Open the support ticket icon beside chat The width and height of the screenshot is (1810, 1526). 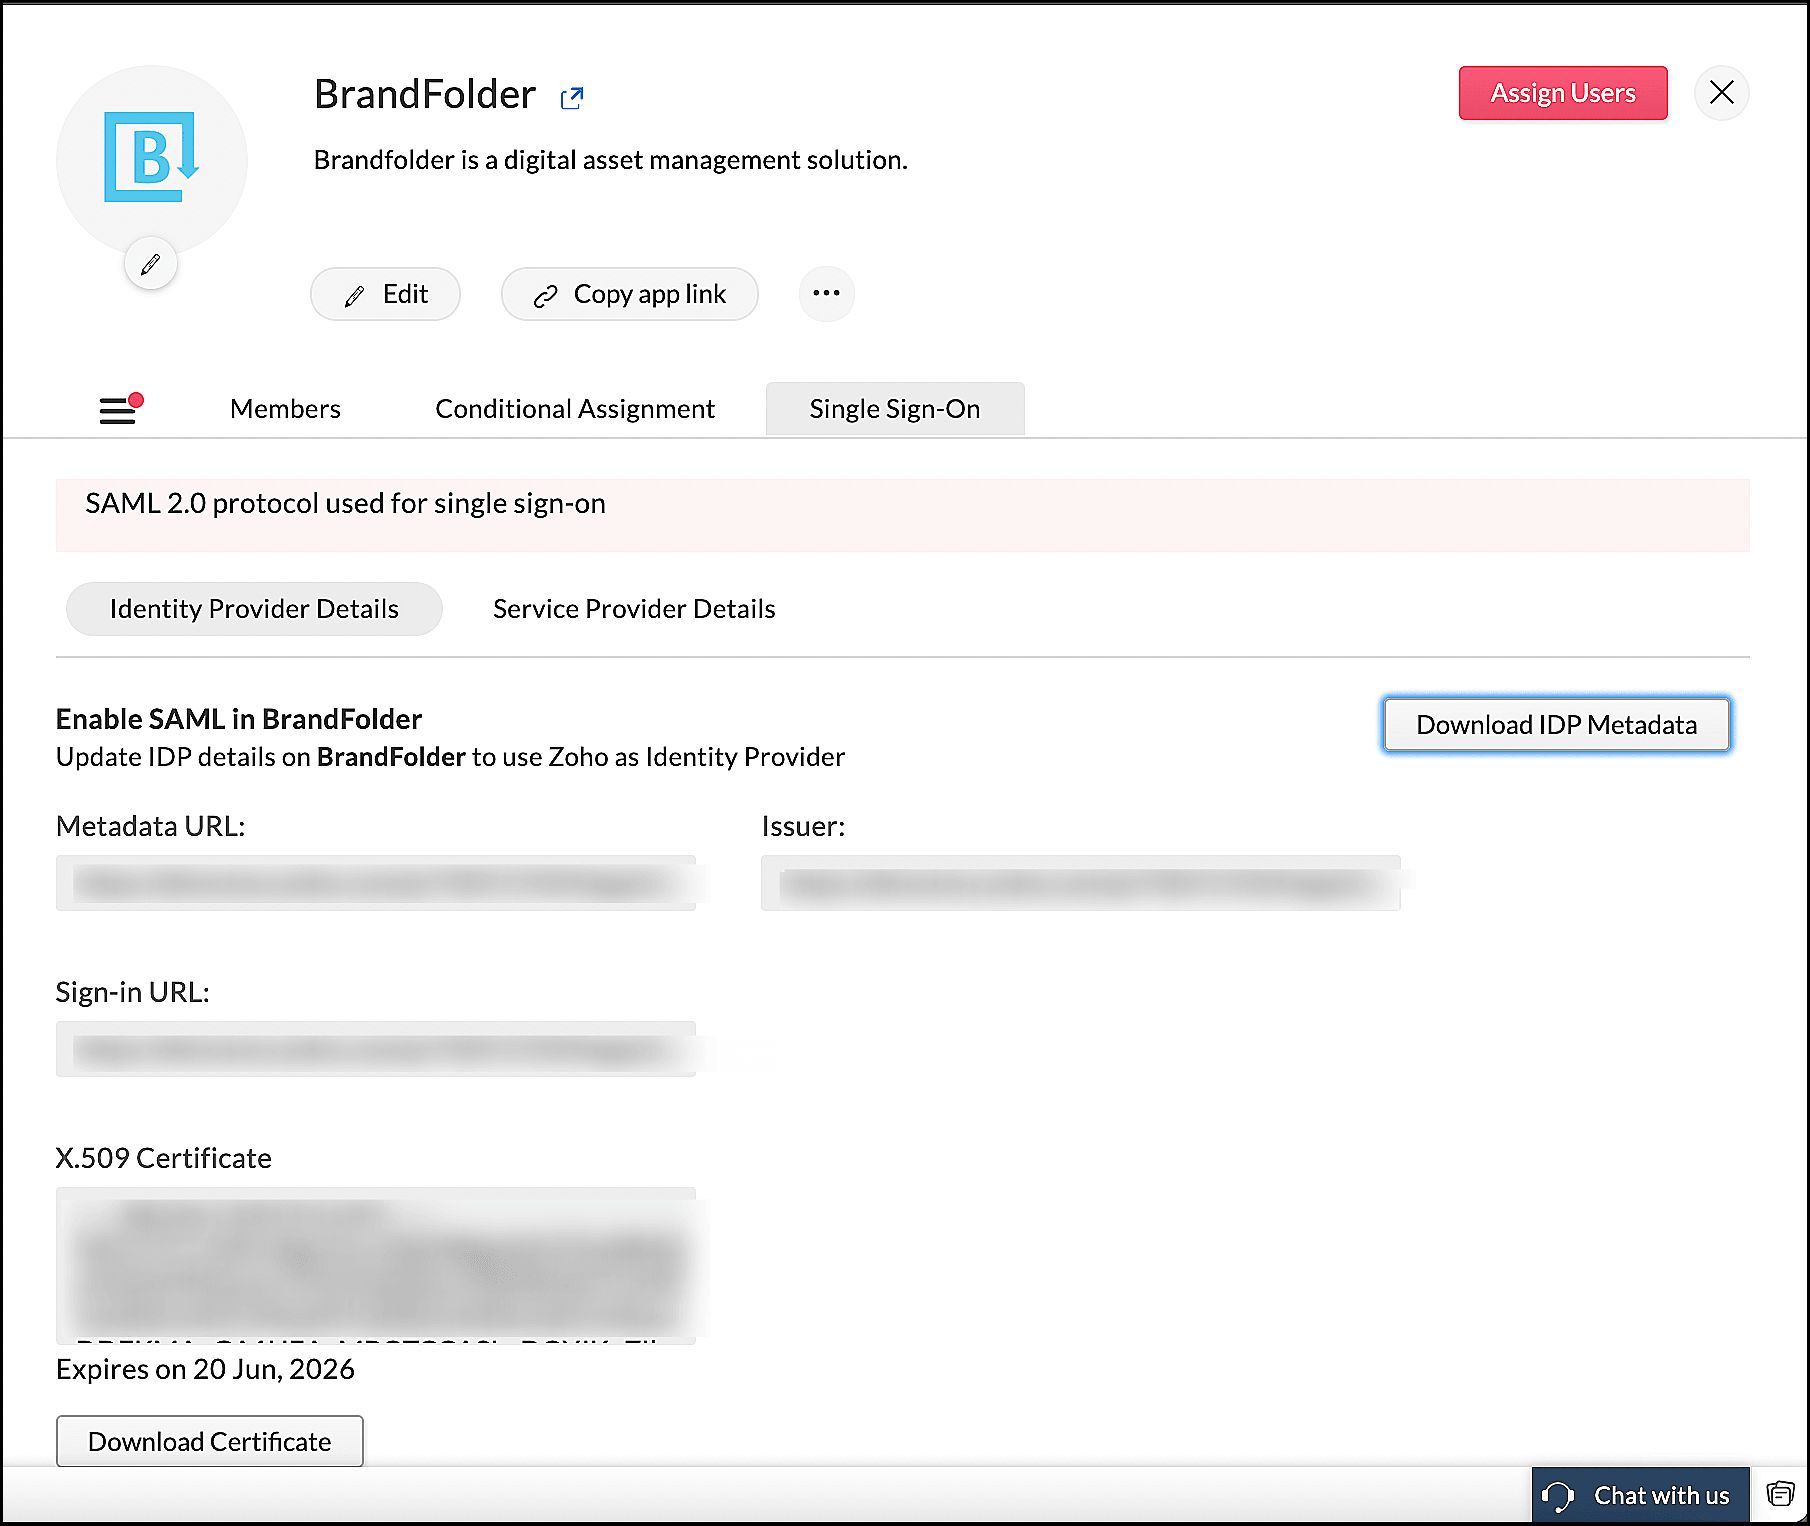[x=1780, y=1494]
